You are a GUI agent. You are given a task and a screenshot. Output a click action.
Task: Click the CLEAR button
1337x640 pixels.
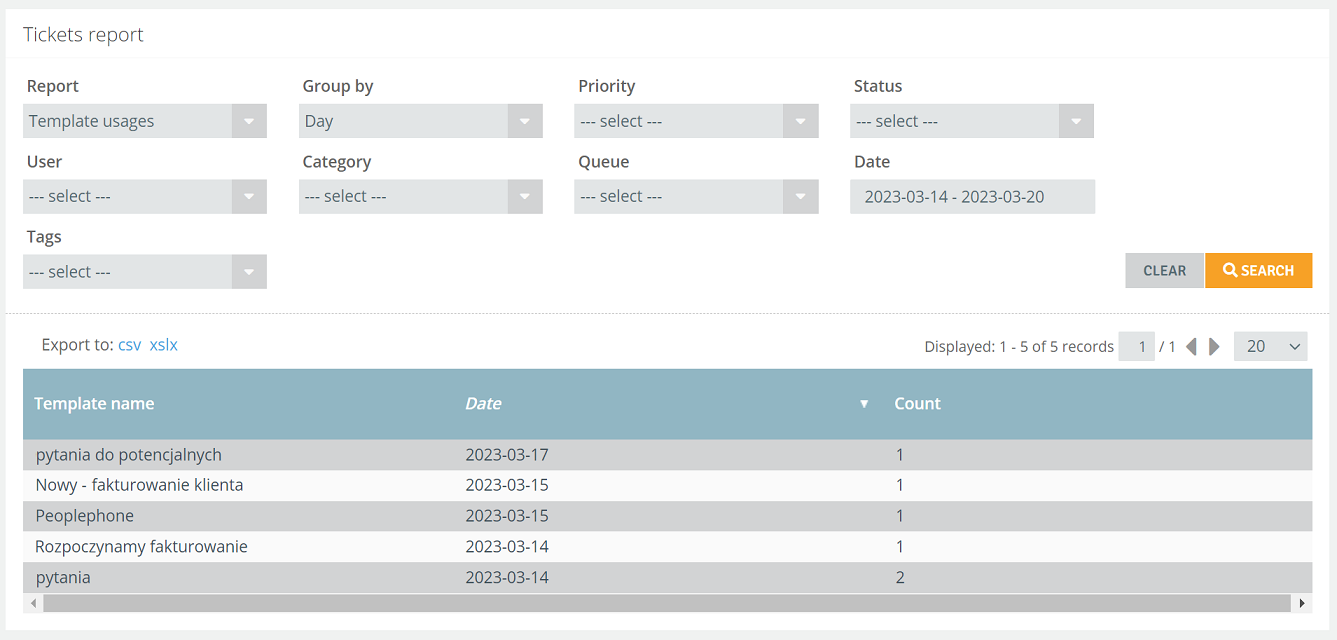point(1165,270)
